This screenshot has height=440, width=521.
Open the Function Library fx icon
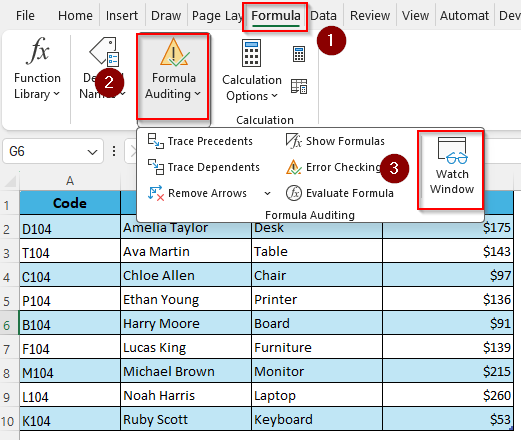[x=37, y=51]
